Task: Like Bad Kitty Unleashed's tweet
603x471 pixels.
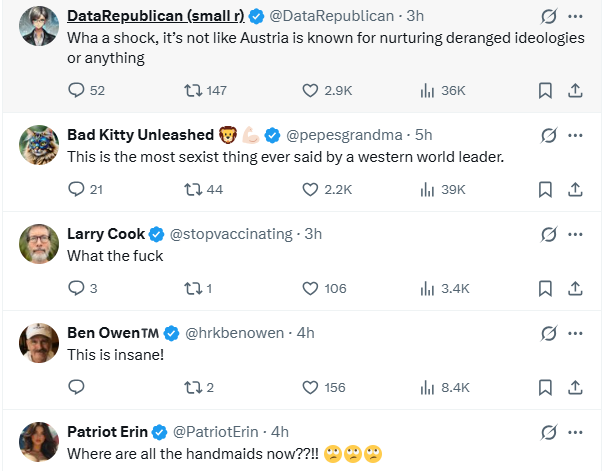Action: click(x=311, y=189)
